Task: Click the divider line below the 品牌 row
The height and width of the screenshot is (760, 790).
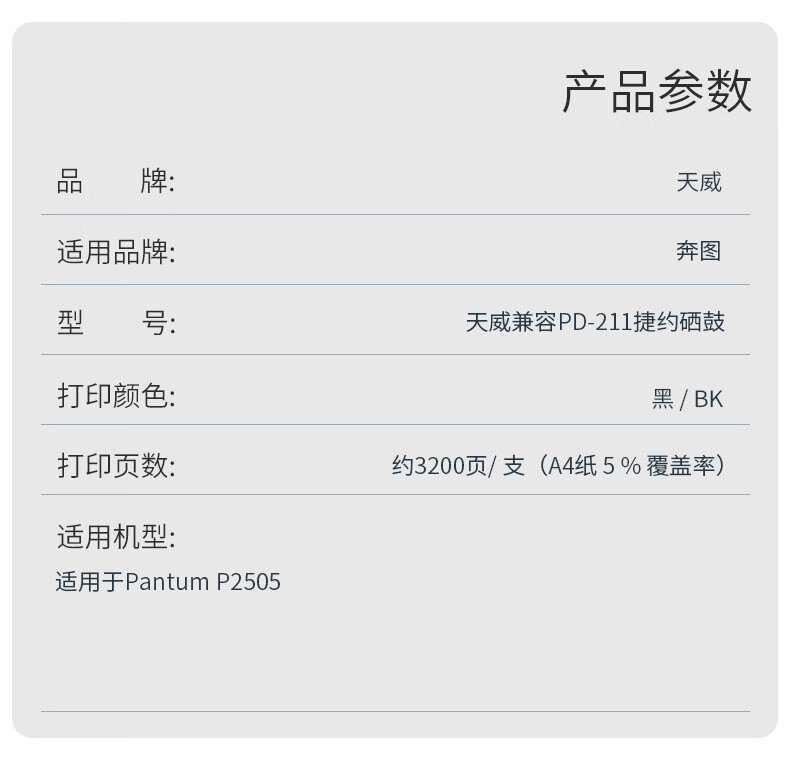Action: [395, 214]
